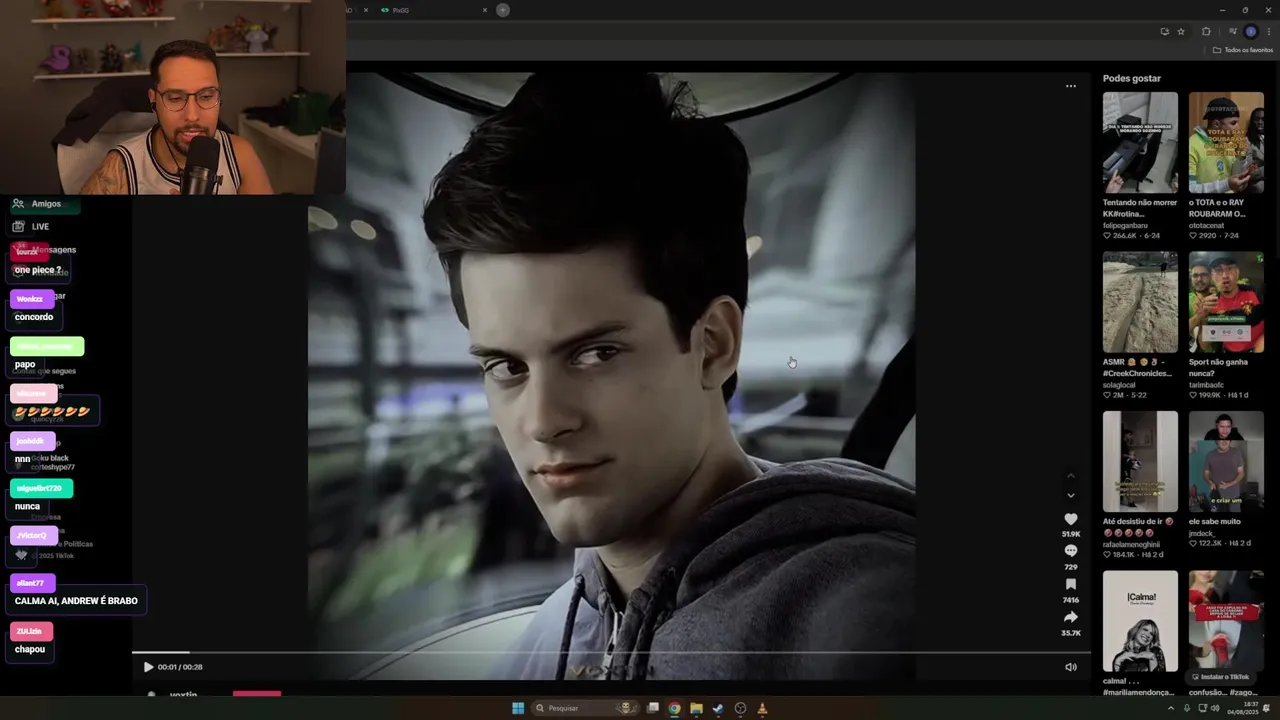Click the jmdock_ username
Screen dimensions: 1280x720
coord(1204,533)
